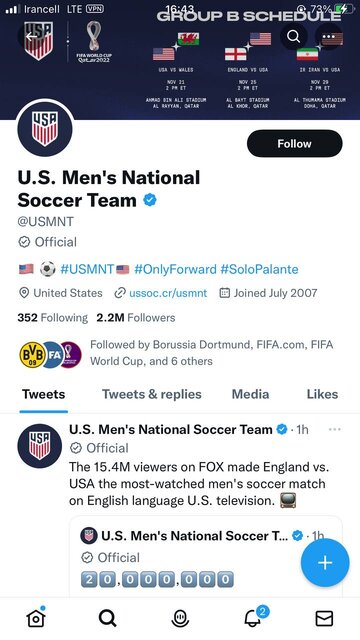Switch to the Media tab
The image size is (360, 640).
[x=250, y=394]
